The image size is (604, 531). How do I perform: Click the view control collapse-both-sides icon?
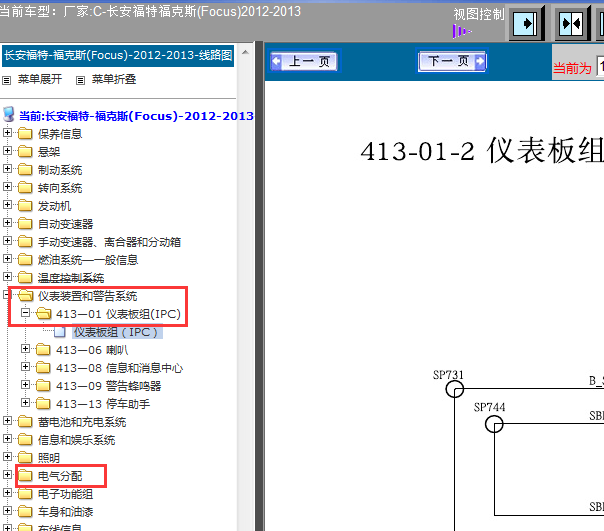coord(571,24)
